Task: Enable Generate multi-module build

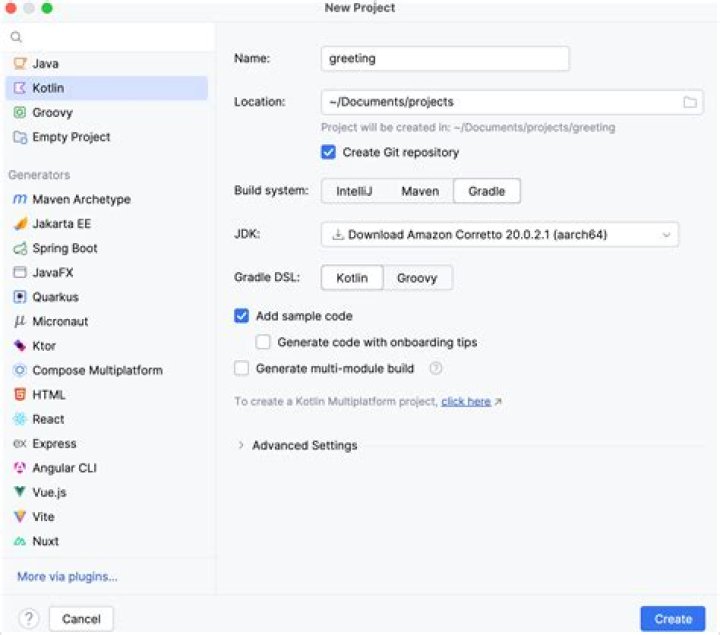Action: (x=242, y=368)
